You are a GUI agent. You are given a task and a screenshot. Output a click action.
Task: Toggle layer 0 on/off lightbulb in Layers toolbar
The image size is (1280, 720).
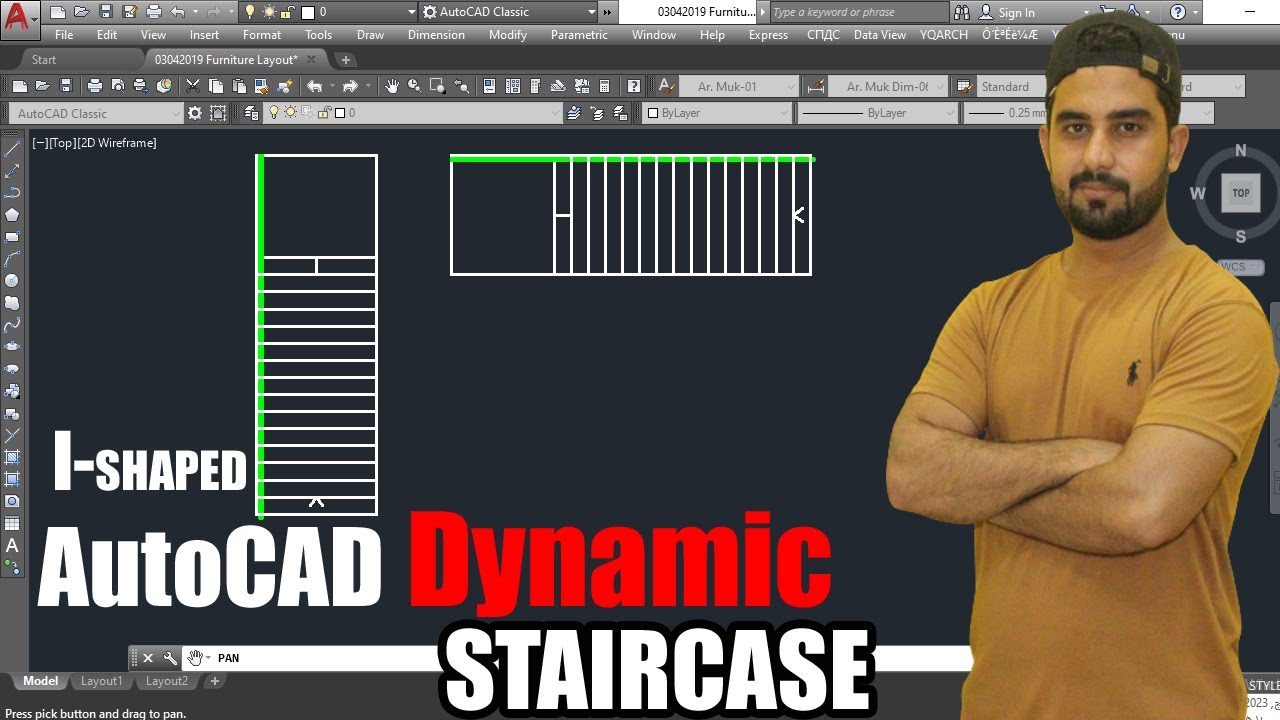(x=273, y=113)
